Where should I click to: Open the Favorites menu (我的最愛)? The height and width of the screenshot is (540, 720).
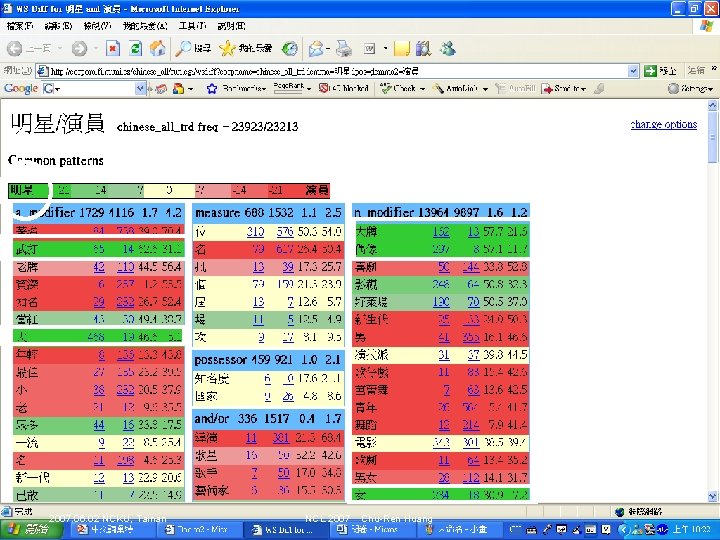pos(145,26)
